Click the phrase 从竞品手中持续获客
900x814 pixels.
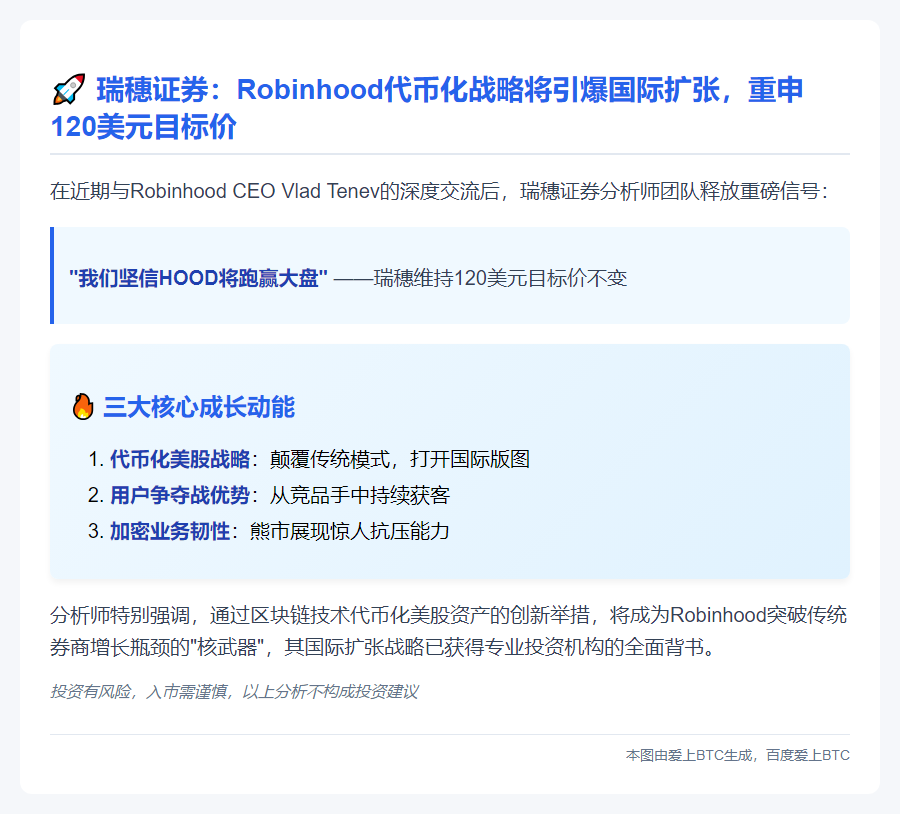(x=360, y=495)
